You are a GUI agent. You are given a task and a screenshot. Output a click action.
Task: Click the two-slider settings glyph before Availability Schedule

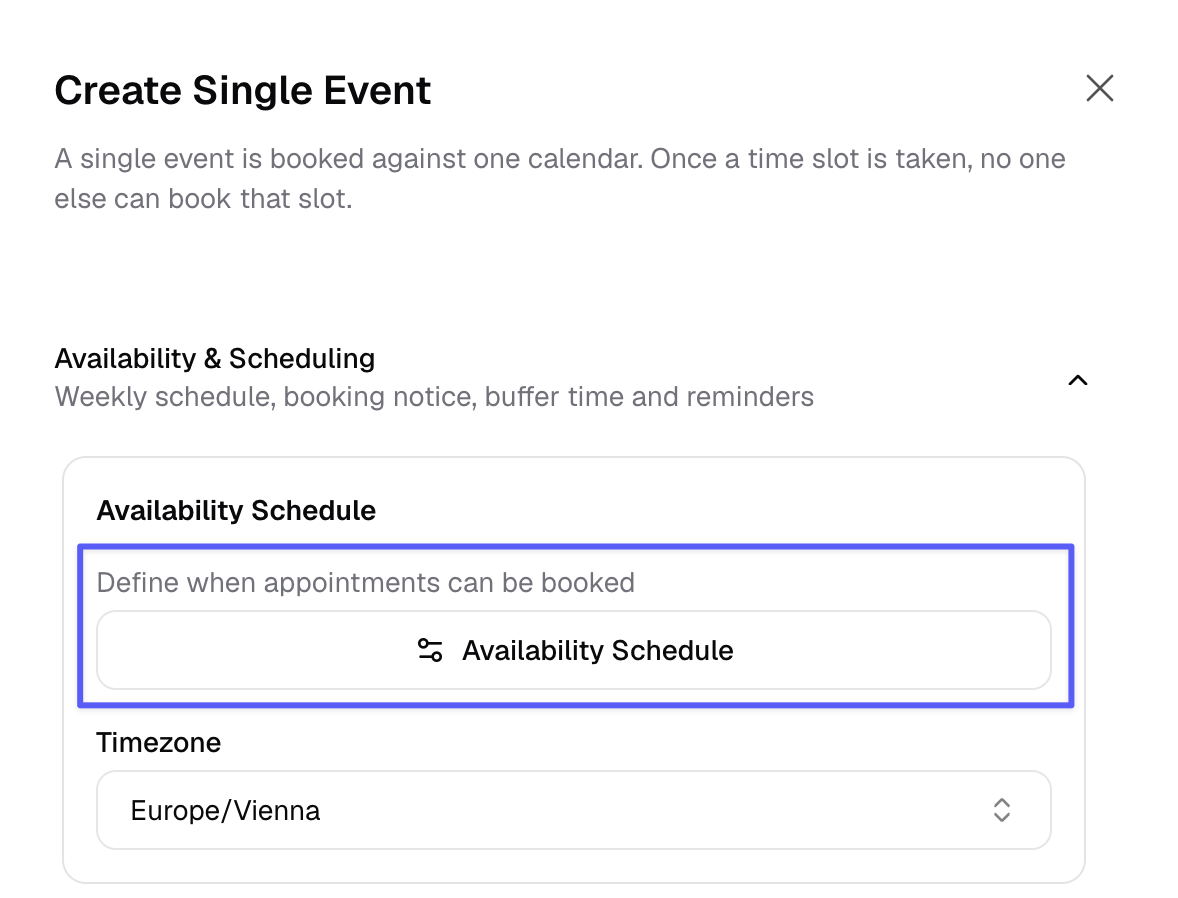pyautogui.click(x=430, y=650)
